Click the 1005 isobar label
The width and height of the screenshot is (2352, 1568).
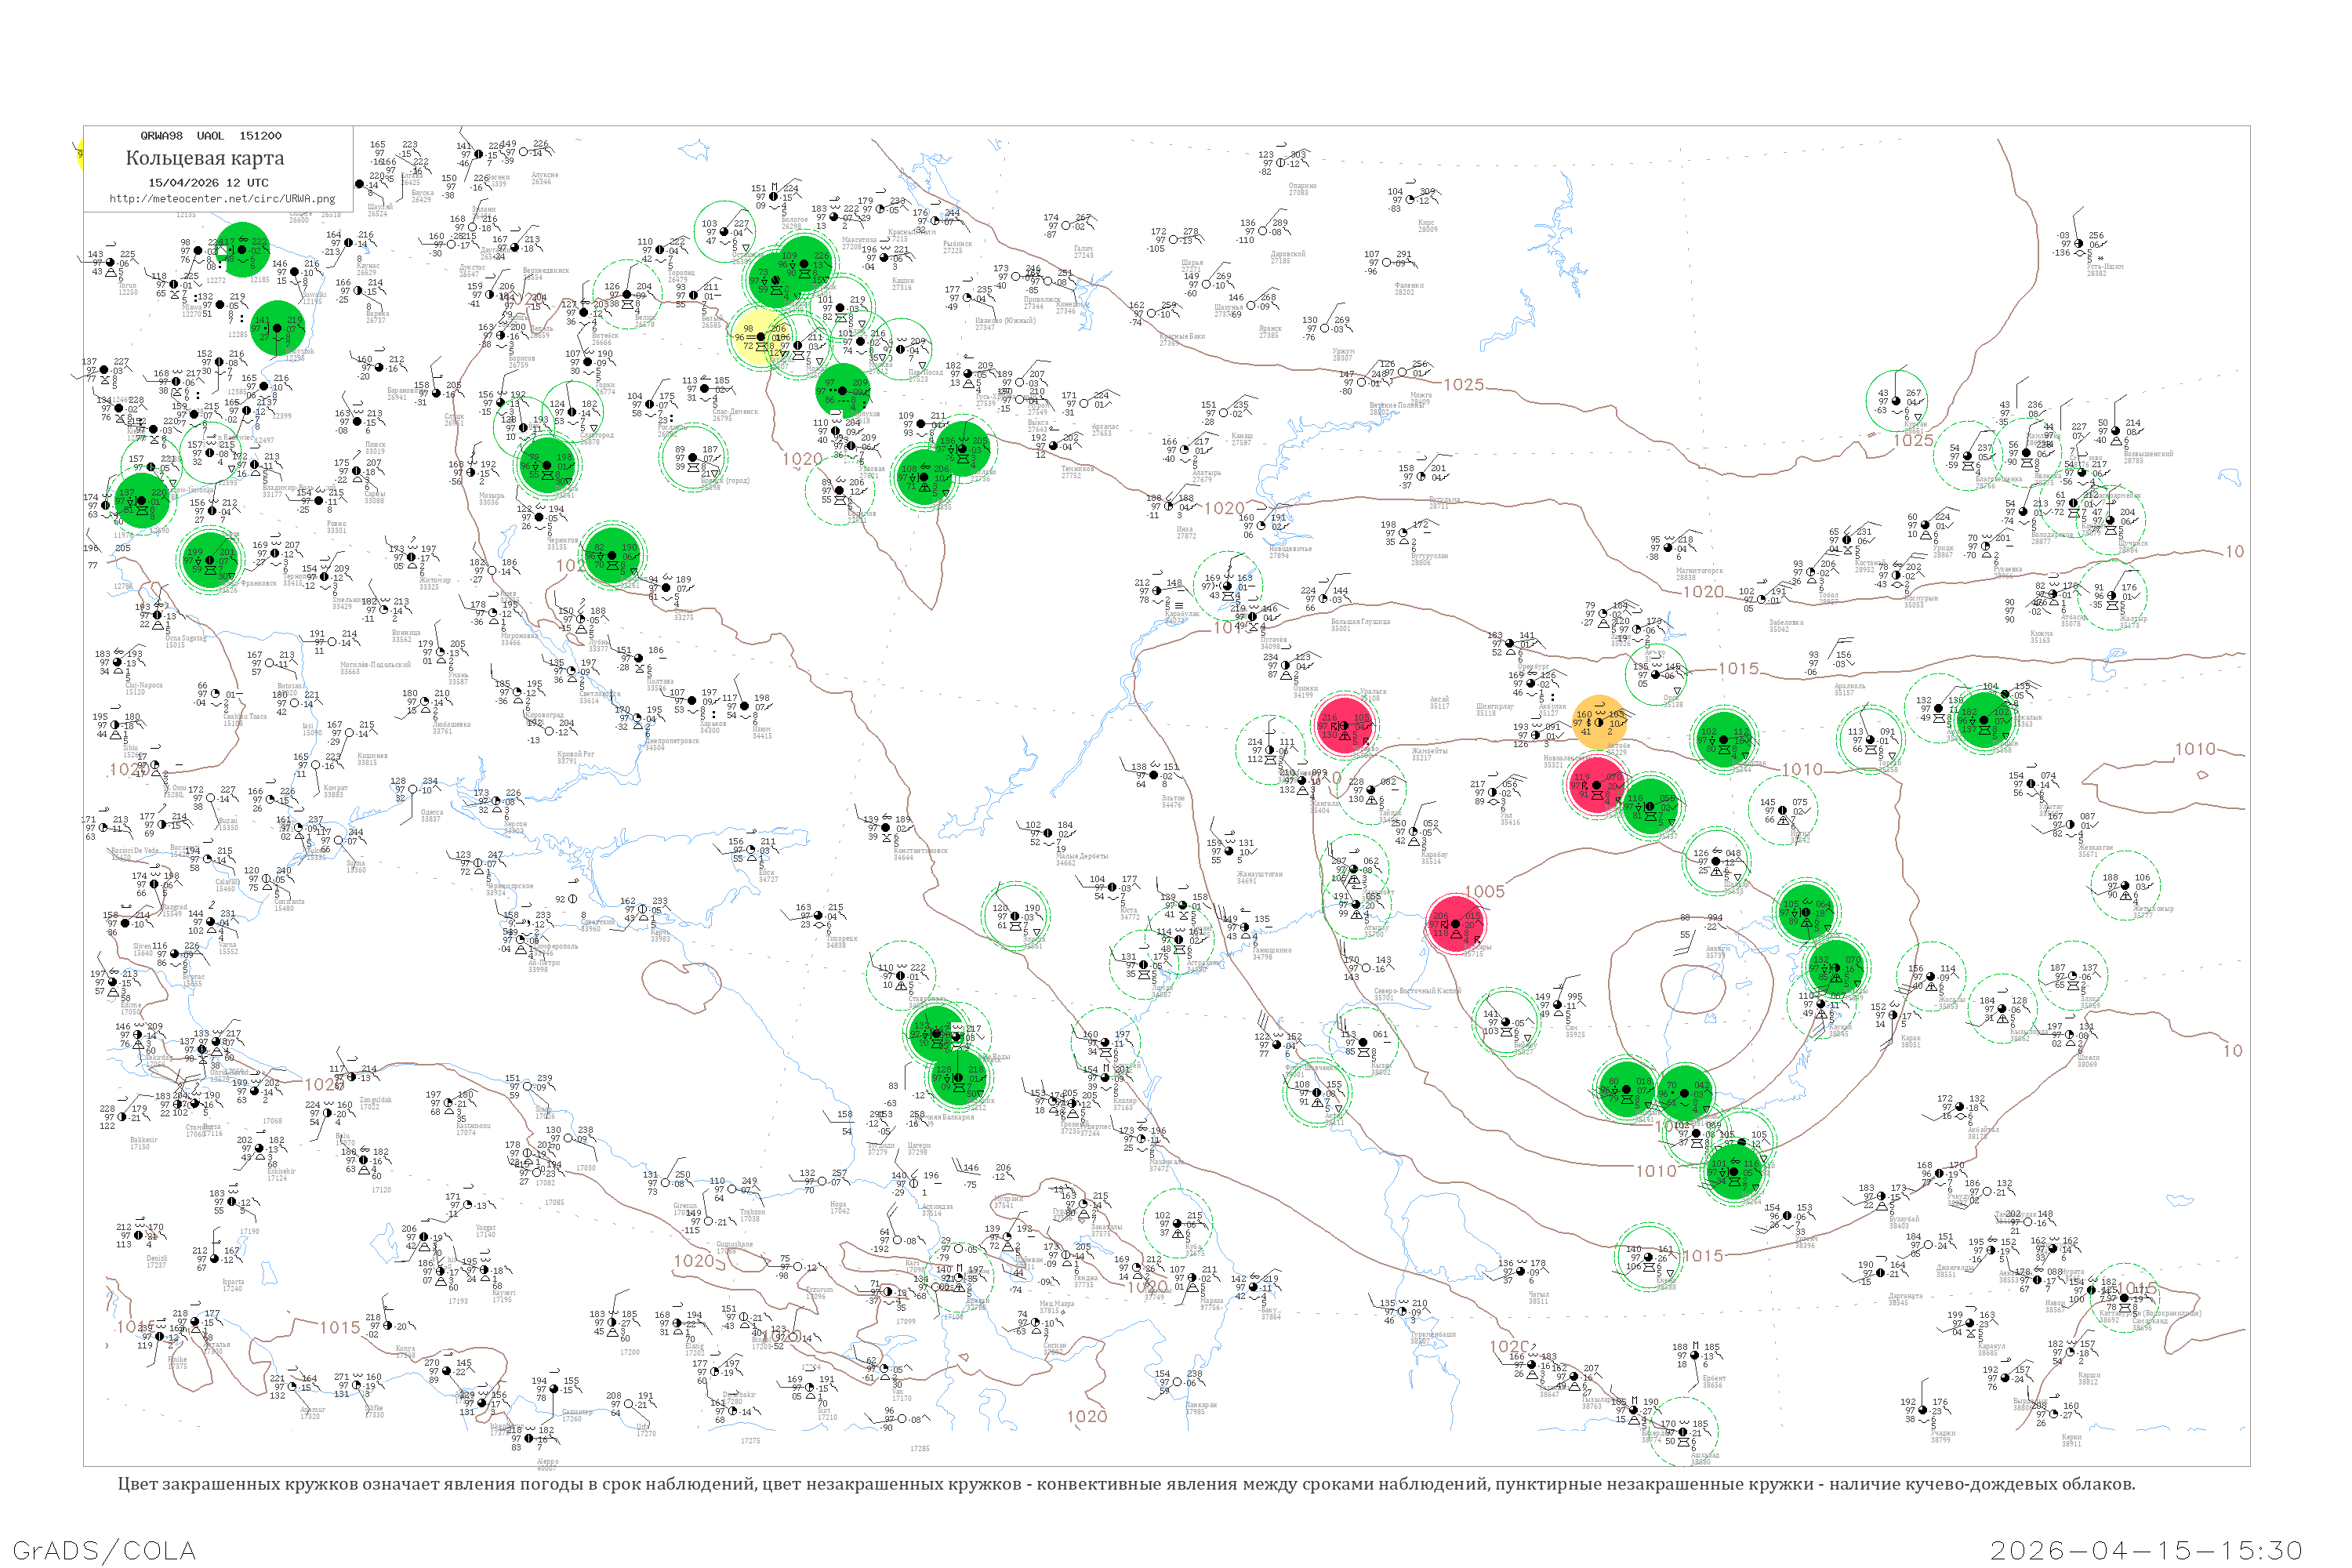coord(1484,892)
